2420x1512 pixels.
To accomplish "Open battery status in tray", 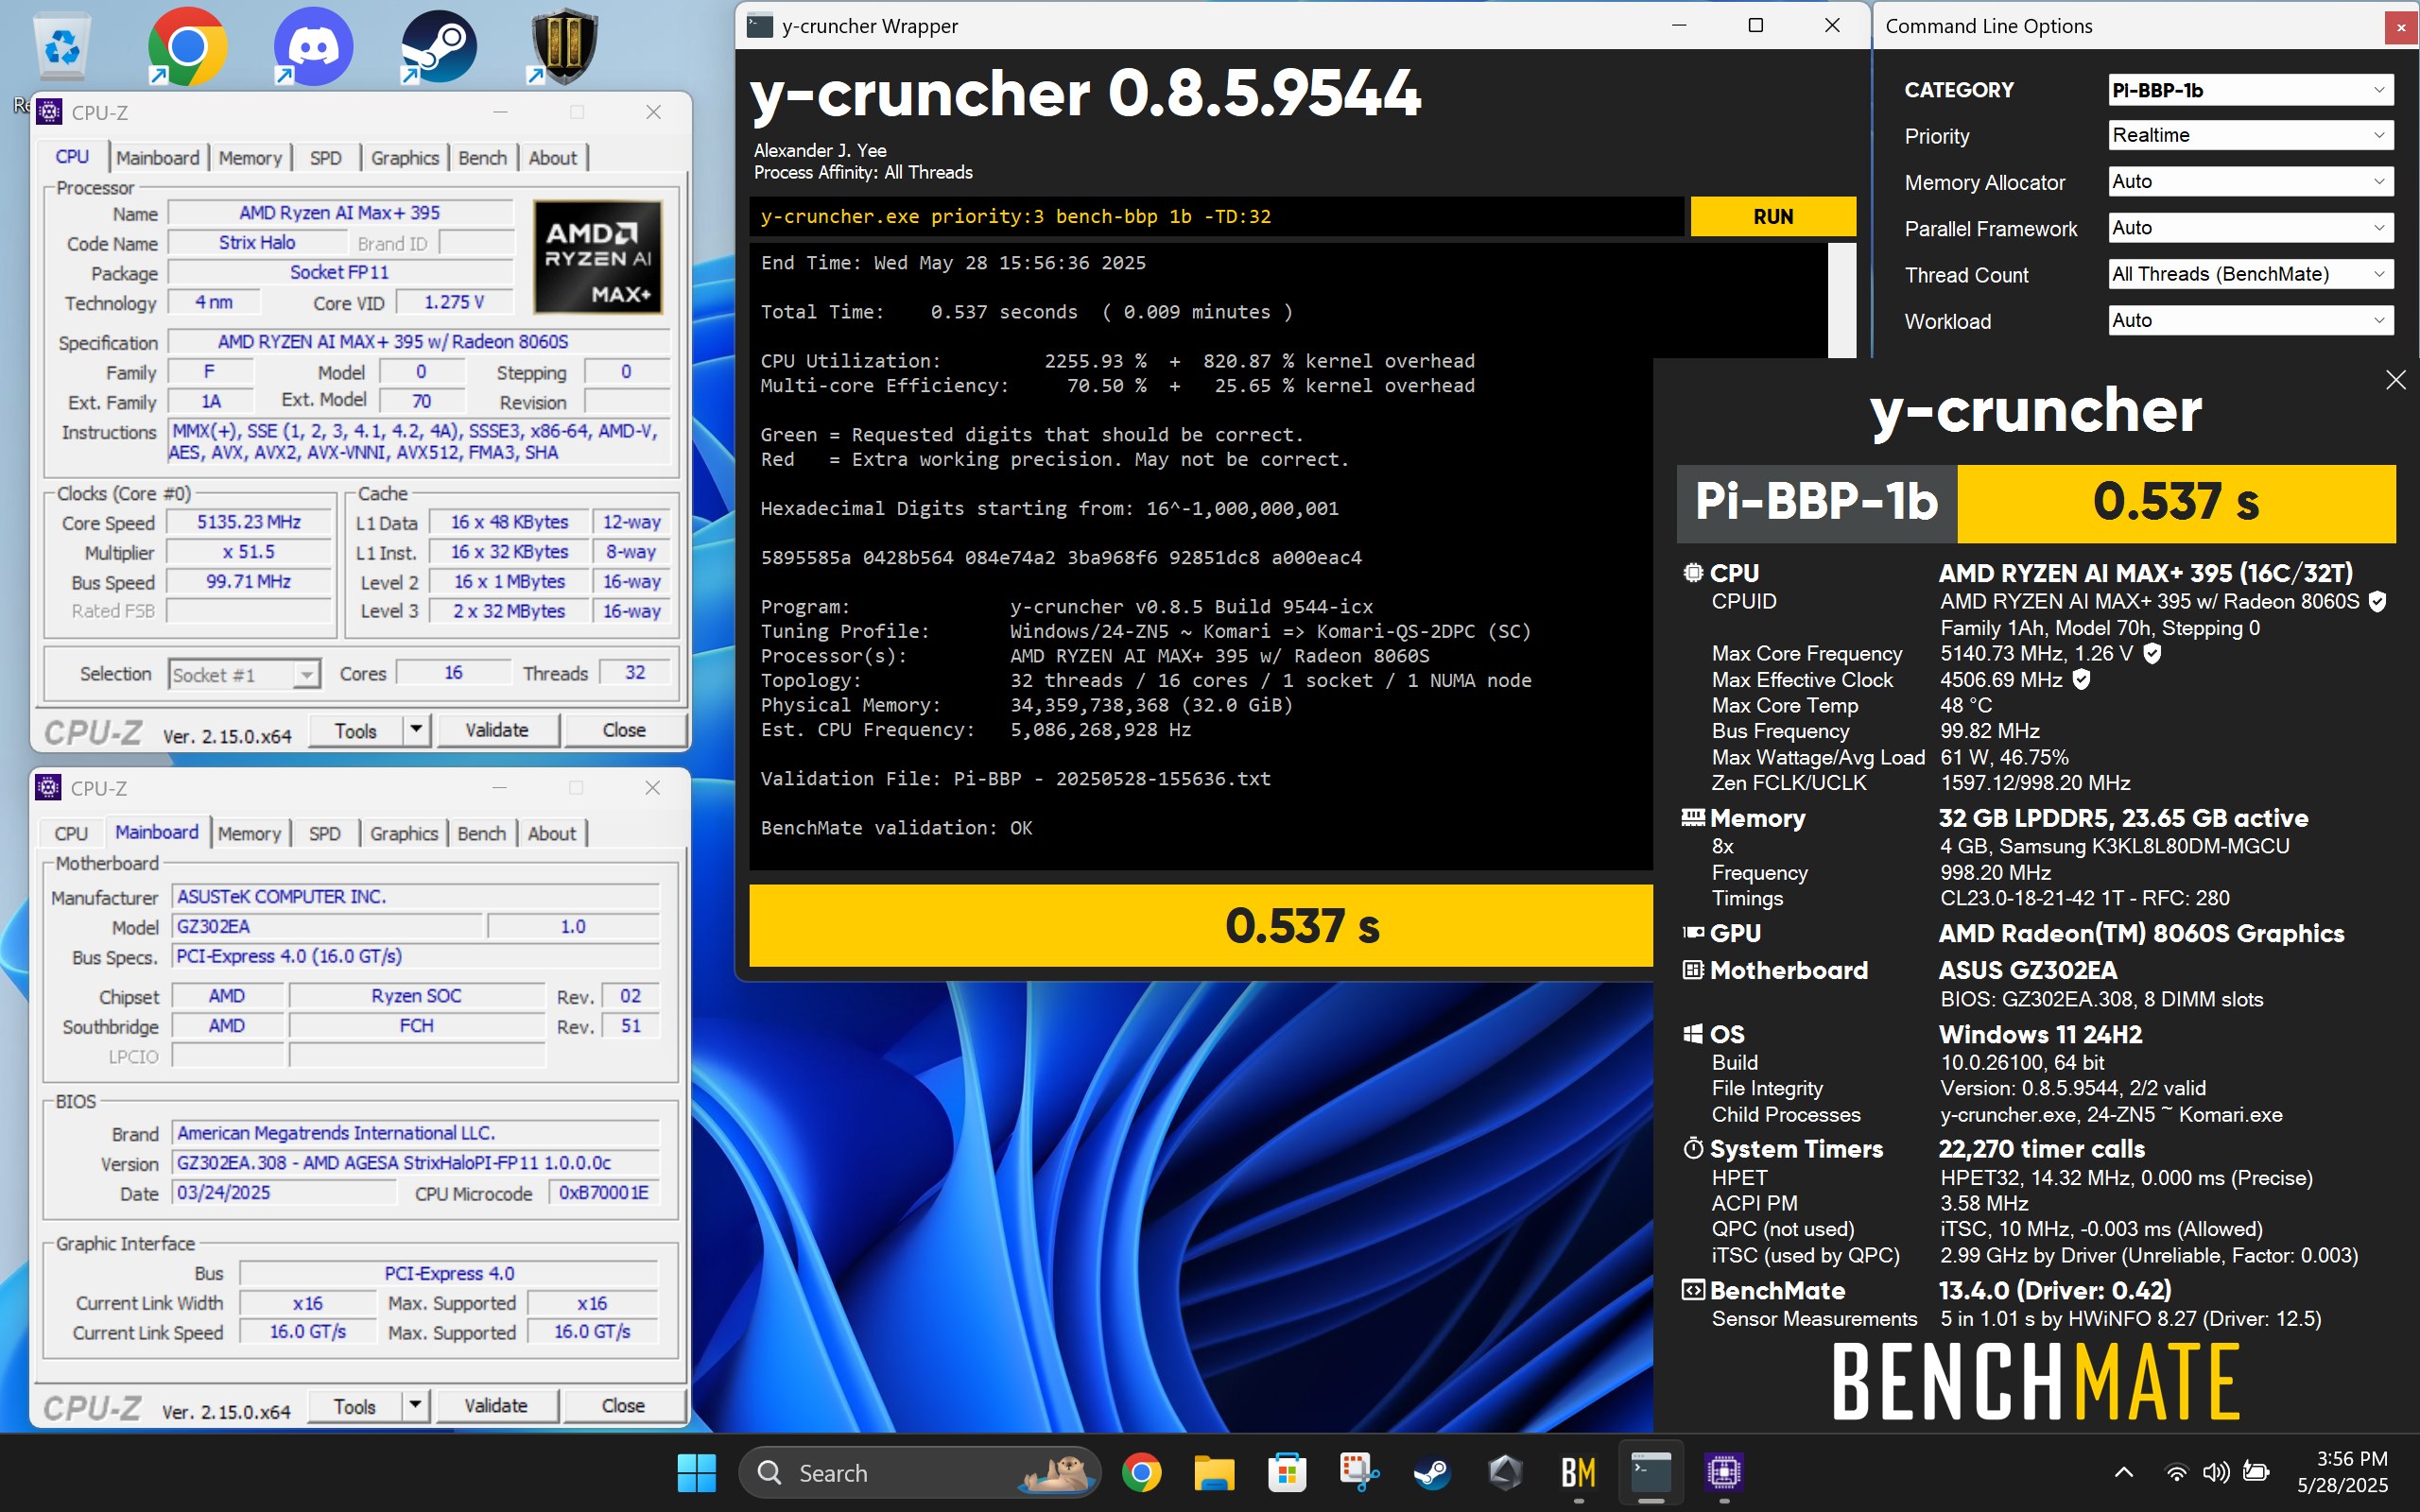I will pos(2256,1472).
